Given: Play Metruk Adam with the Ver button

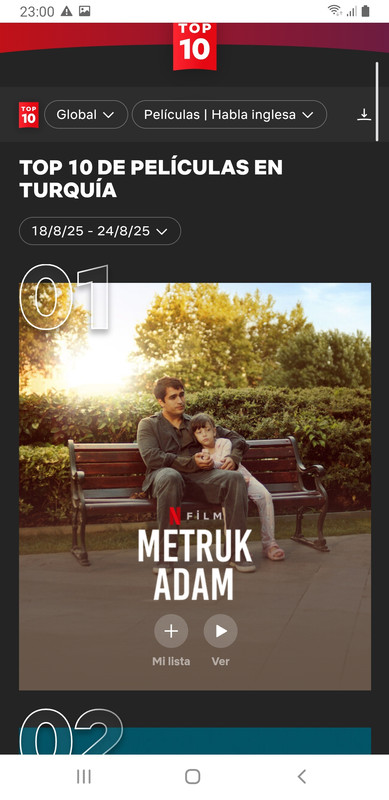Looking at the screenshot, I should (x=221, y=631).
